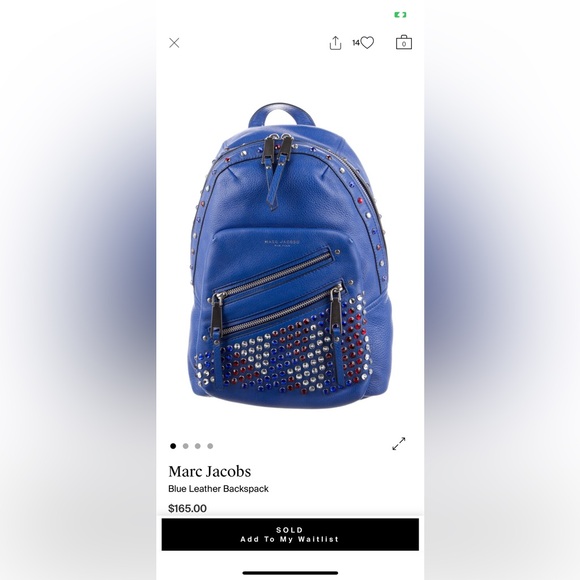The image size is (580, 580).
Task: Select the first image pagination dot
Action: [x=173, y=446]
